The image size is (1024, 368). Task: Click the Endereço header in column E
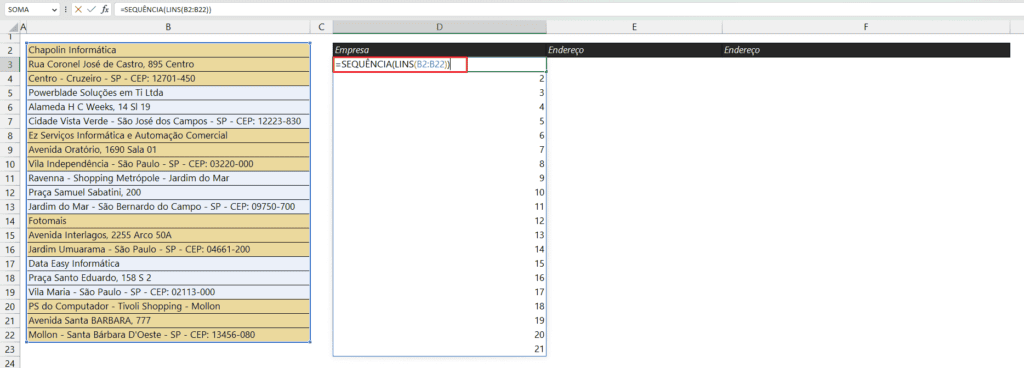pos(634,50)
